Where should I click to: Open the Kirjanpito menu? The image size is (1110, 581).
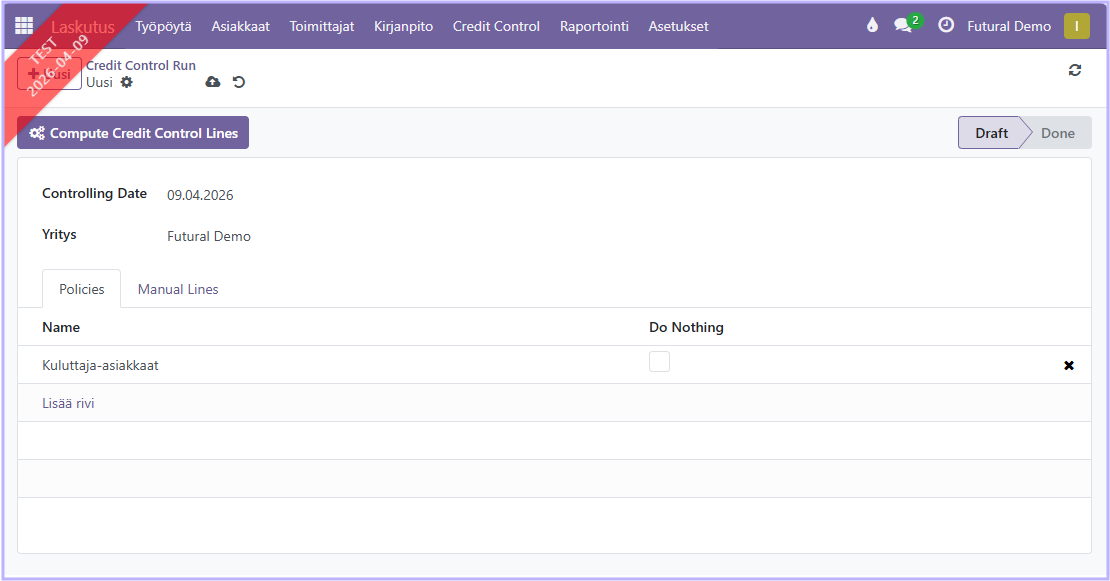pos(403,26)
